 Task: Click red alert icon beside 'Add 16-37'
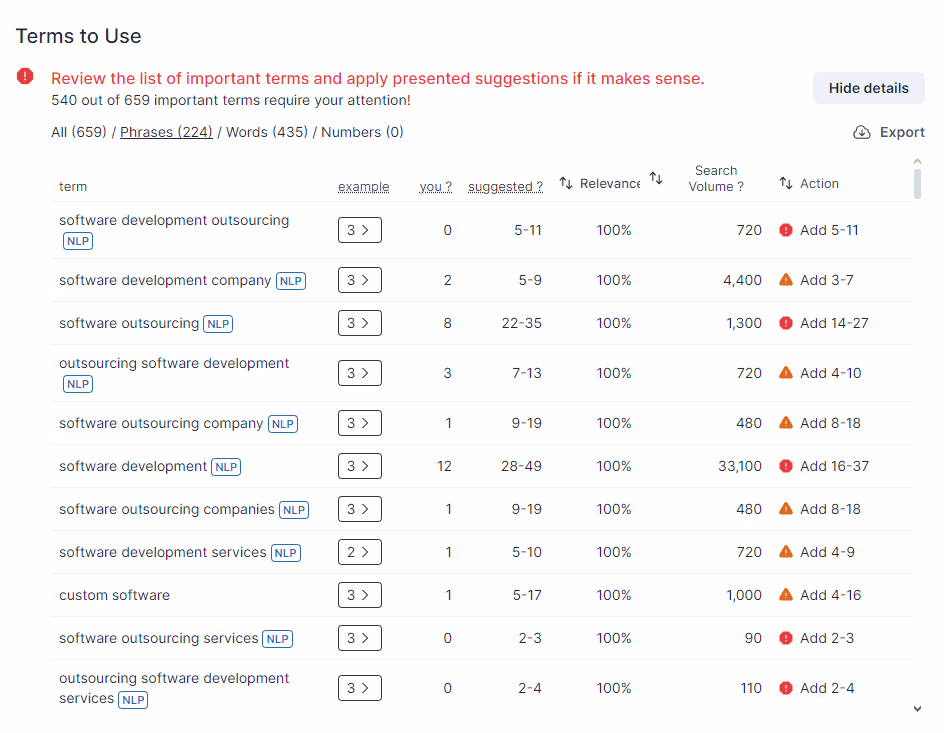[x=786, y=466]
